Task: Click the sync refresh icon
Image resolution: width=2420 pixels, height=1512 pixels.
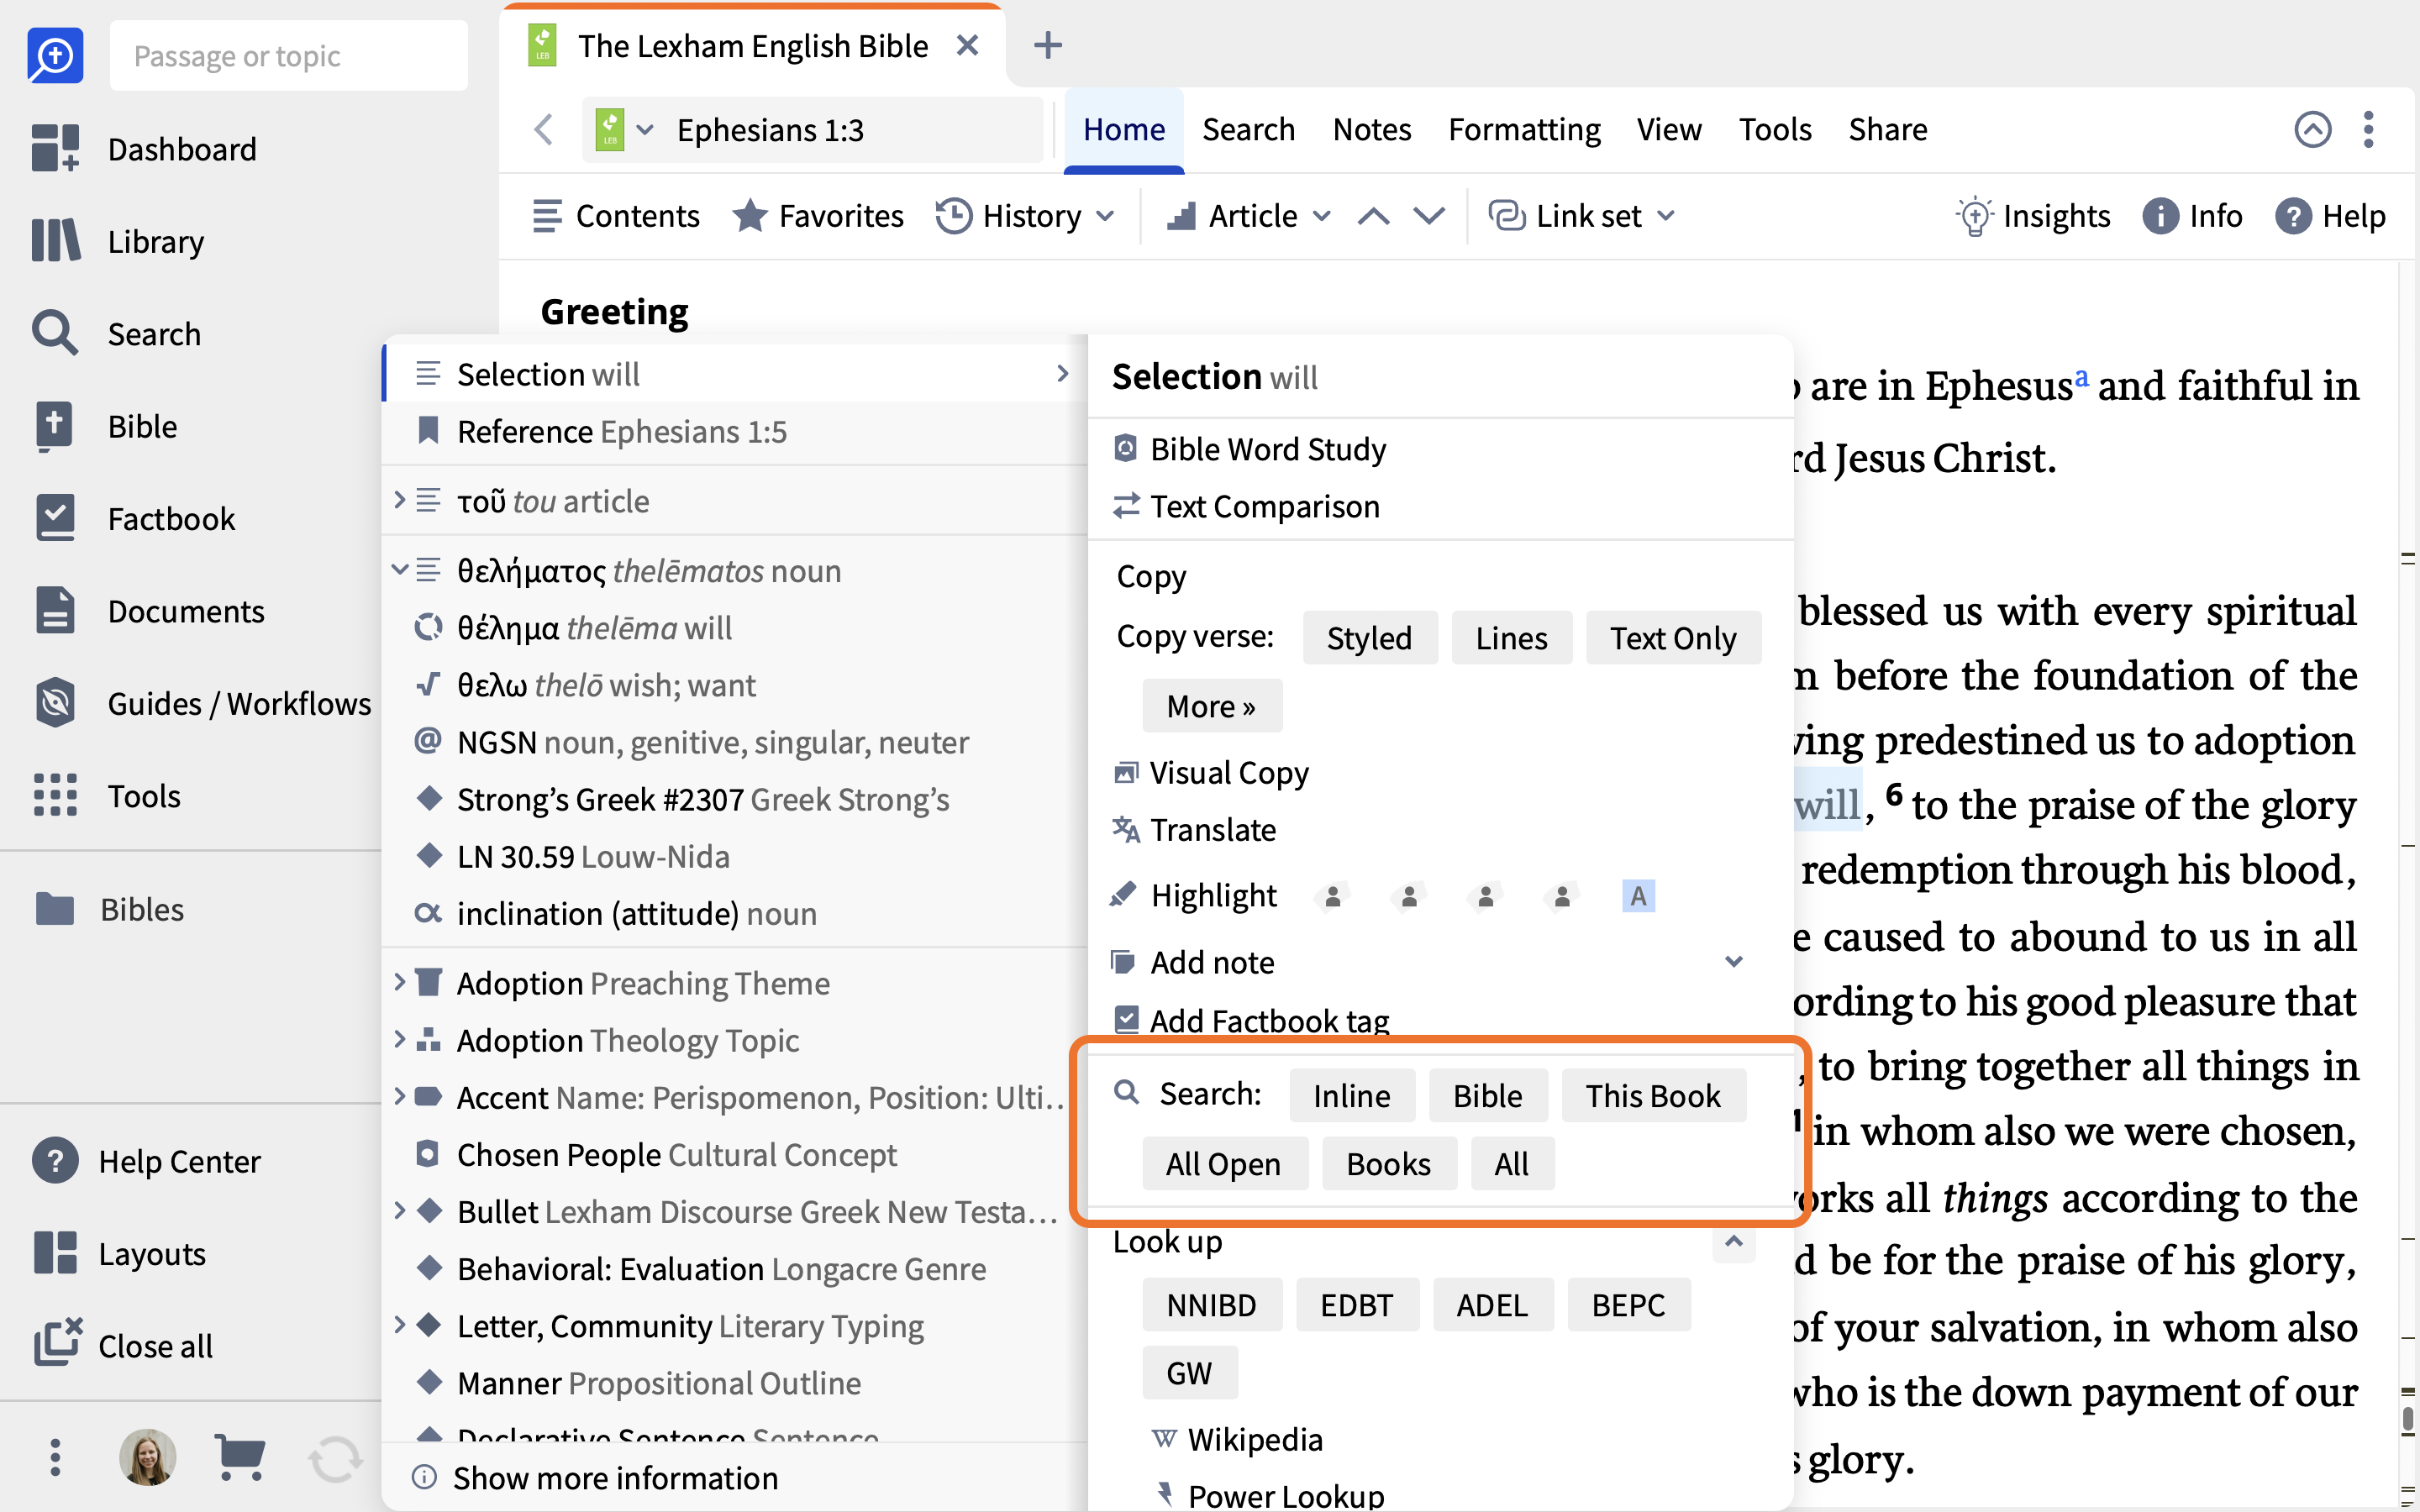Action: 335,1459
